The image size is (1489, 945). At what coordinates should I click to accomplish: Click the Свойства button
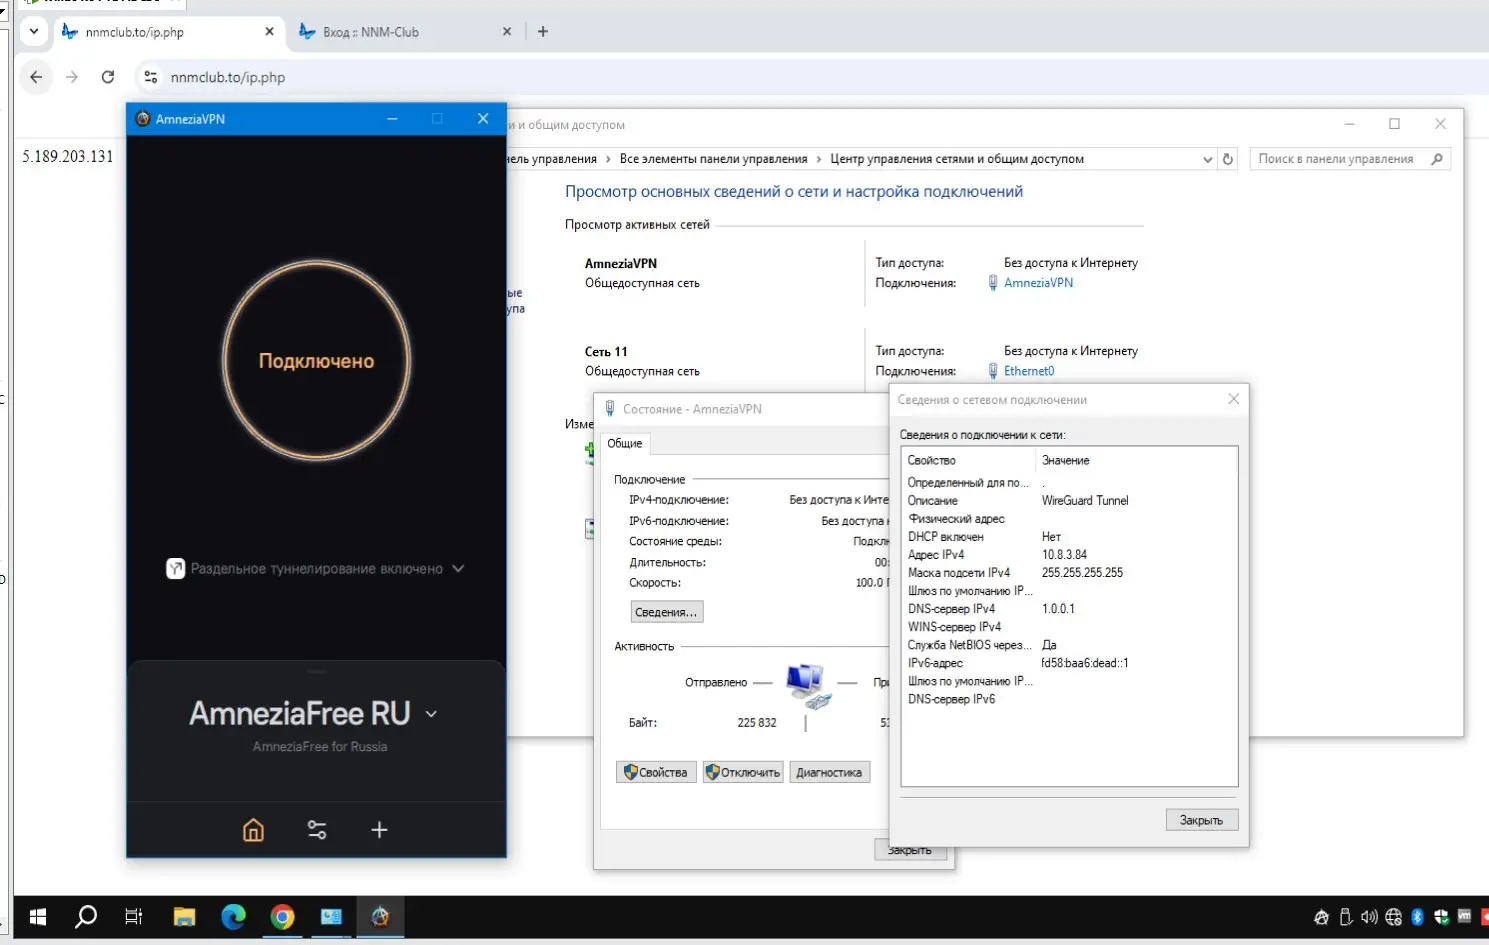click(x=656, y=772)
